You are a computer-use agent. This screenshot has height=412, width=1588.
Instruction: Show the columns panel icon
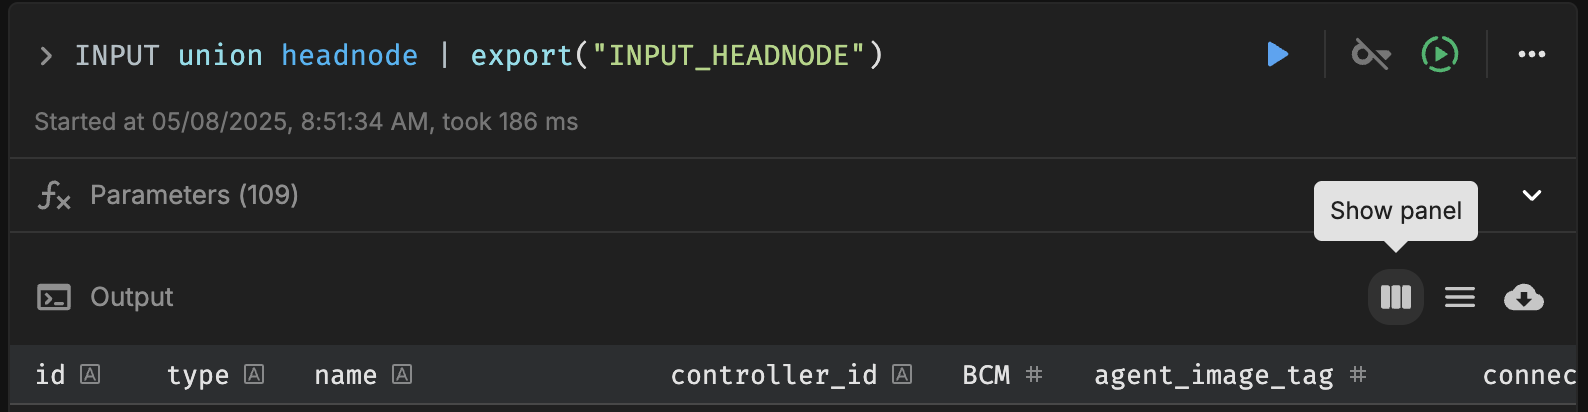(x=1396, y=297)
